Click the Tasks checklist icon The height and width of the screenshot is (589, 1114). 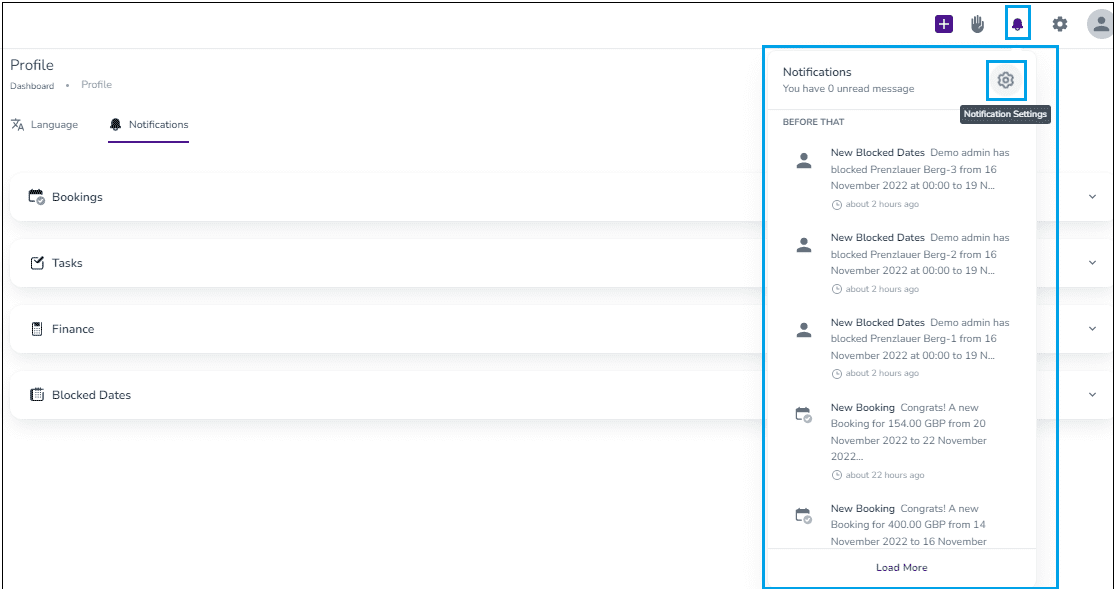37,263
